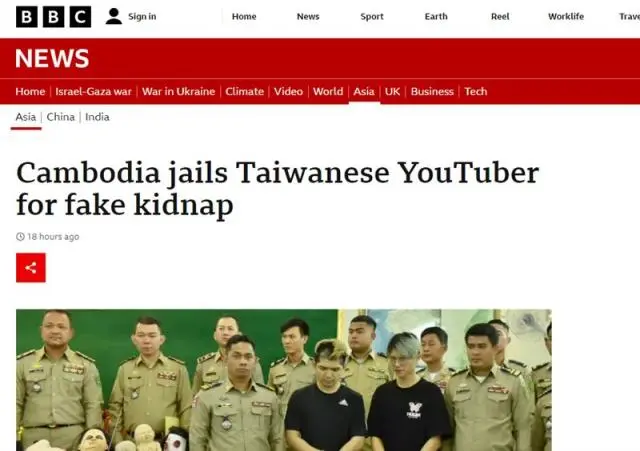The image size is (640, 451).
Task: Open the War in Ukraine section
Action: point(178,91)
